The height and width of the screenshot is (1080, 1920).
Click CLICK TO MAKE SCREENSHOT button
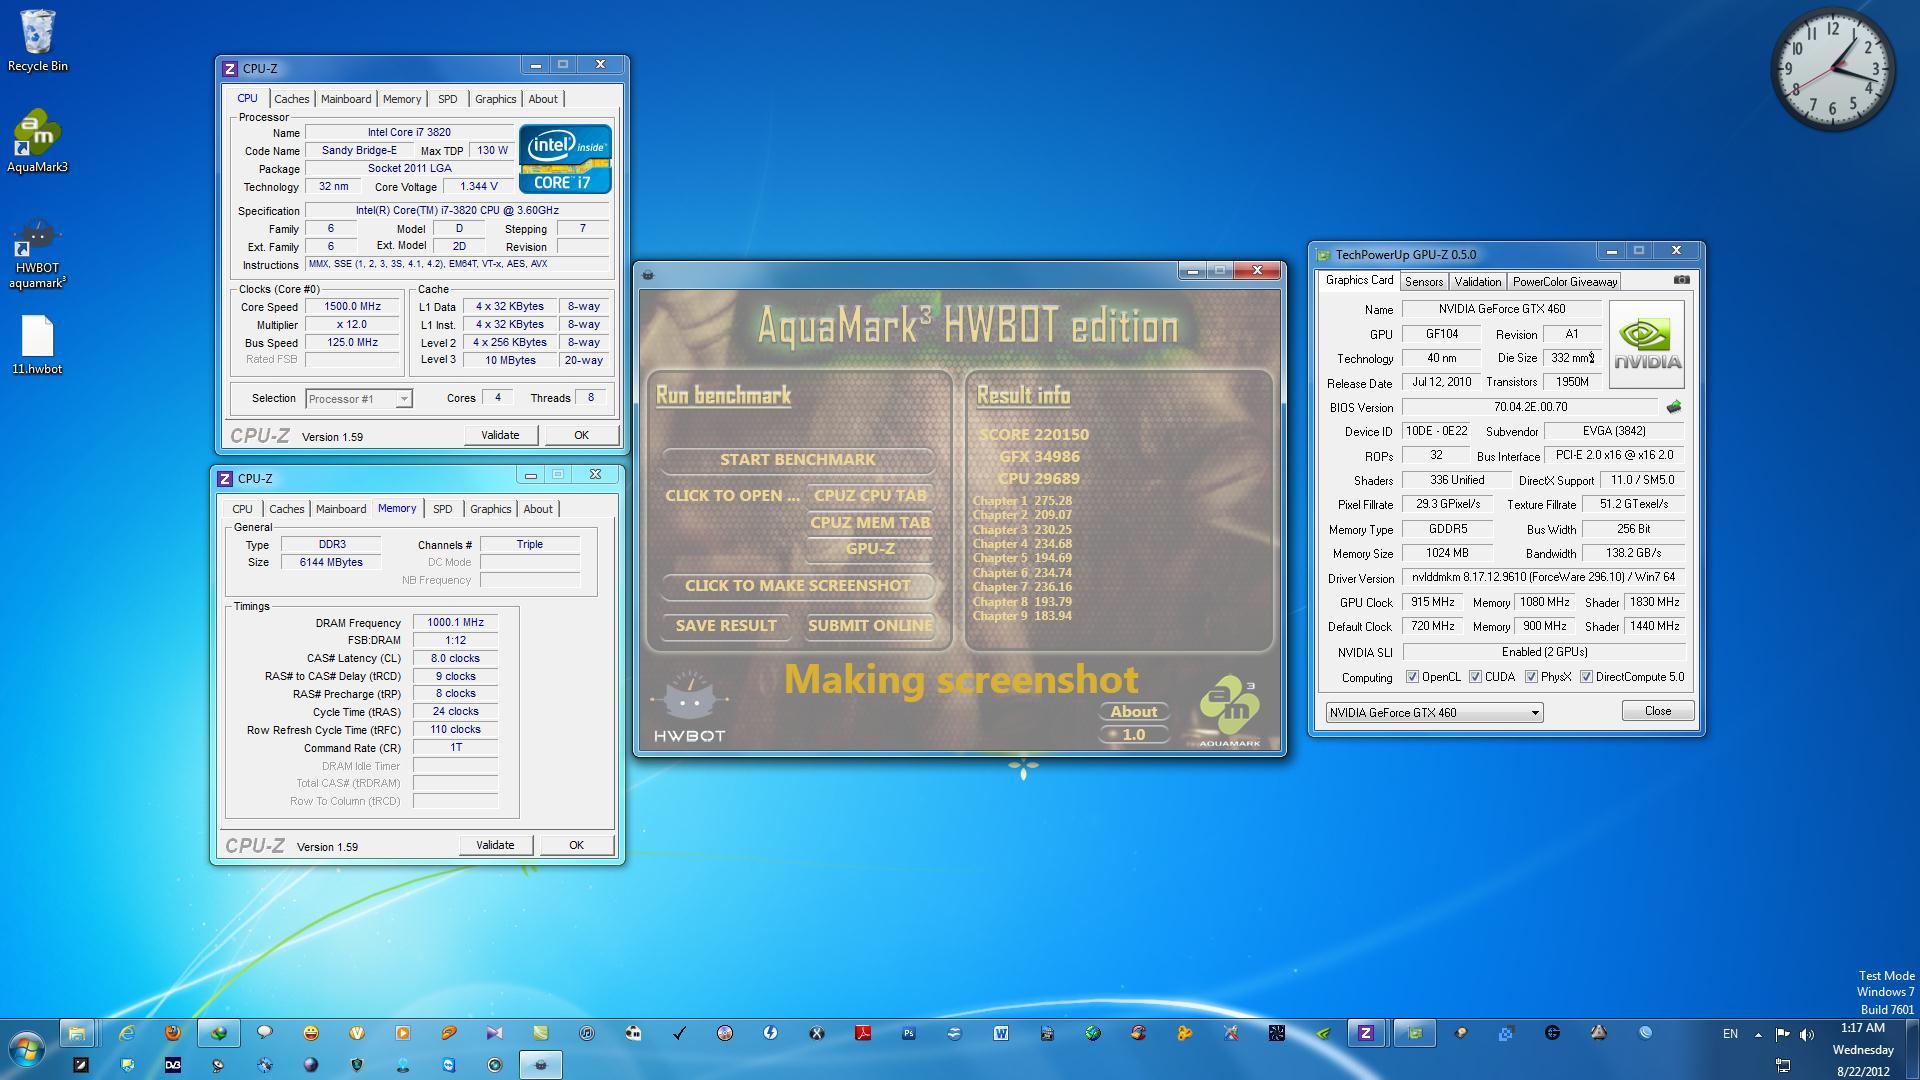(797, 586)
